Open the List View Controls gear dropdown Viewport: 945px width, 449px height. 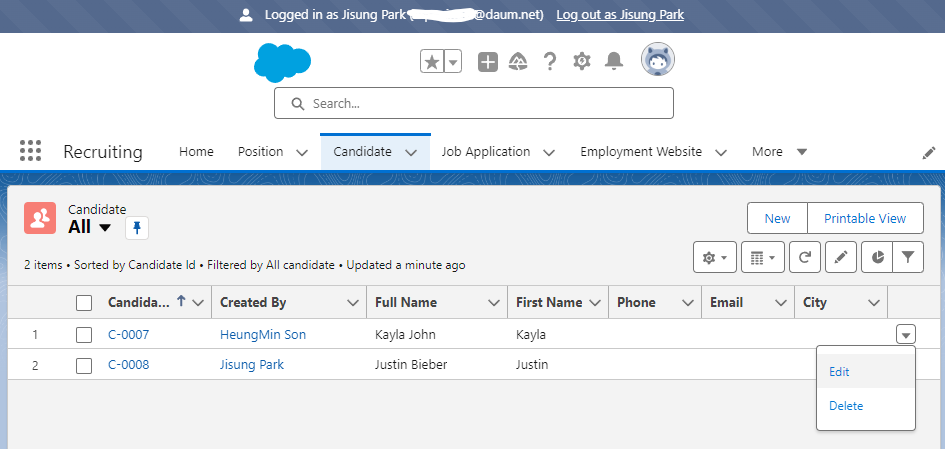coord(715,257)
